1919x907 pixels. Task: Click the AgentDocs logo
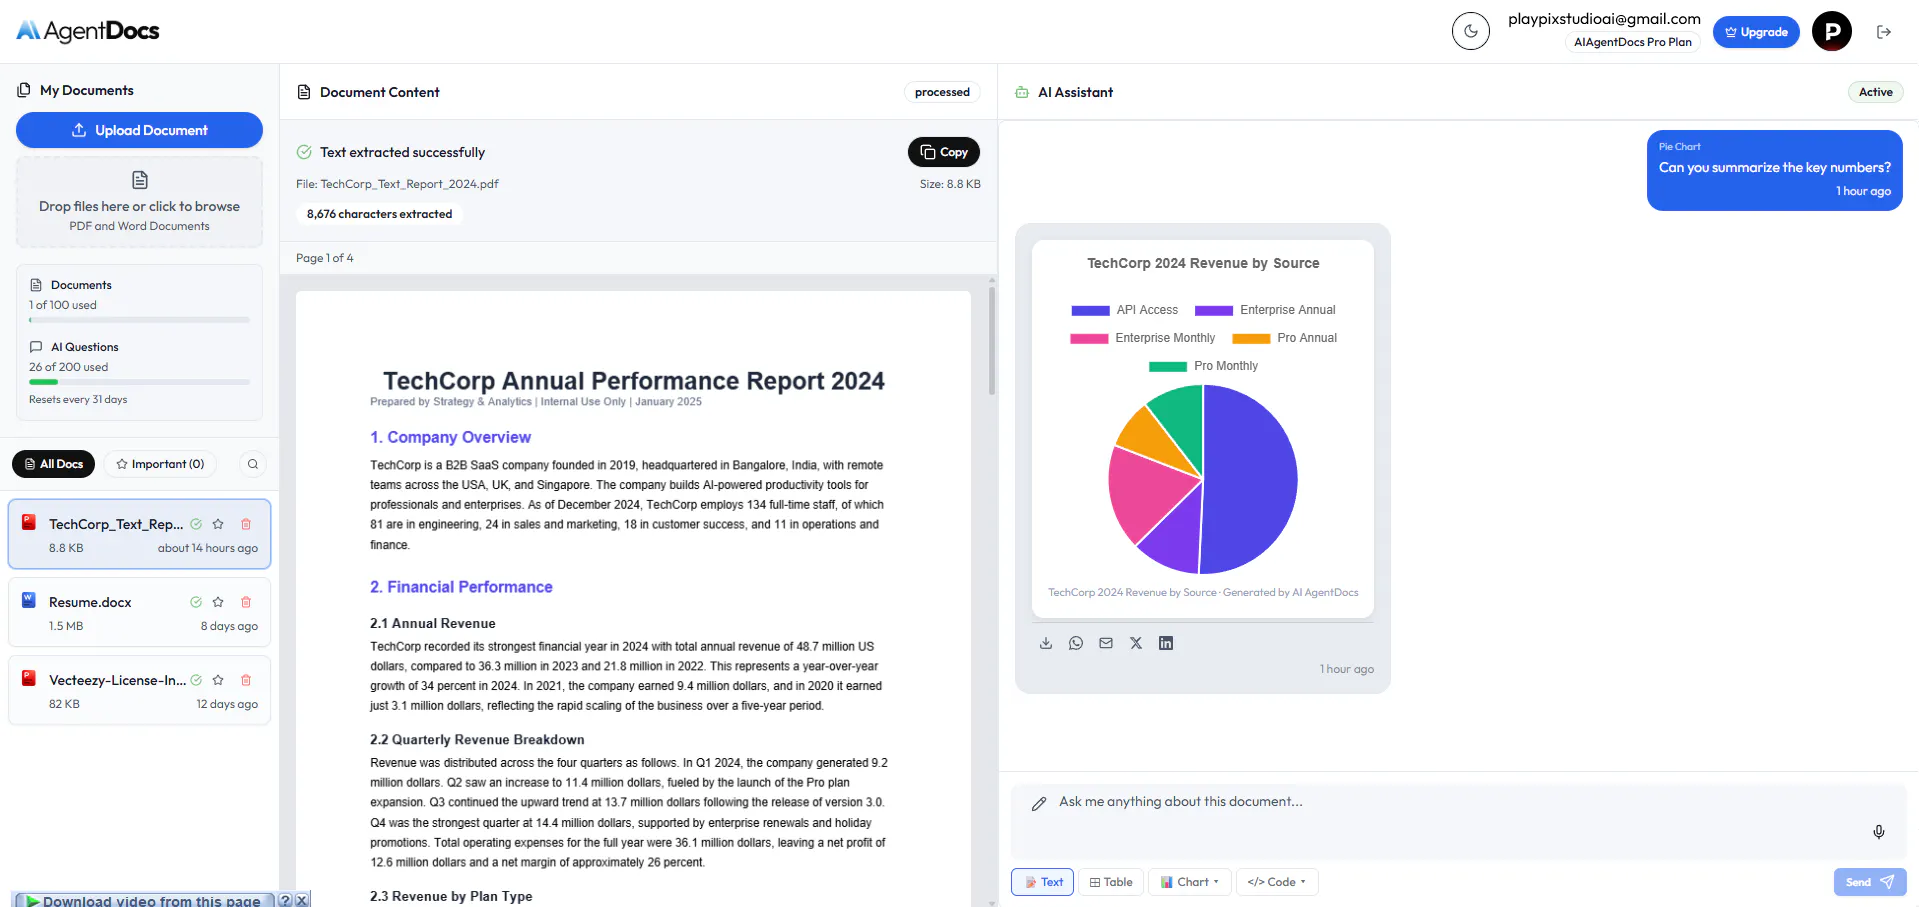(88, 31)
